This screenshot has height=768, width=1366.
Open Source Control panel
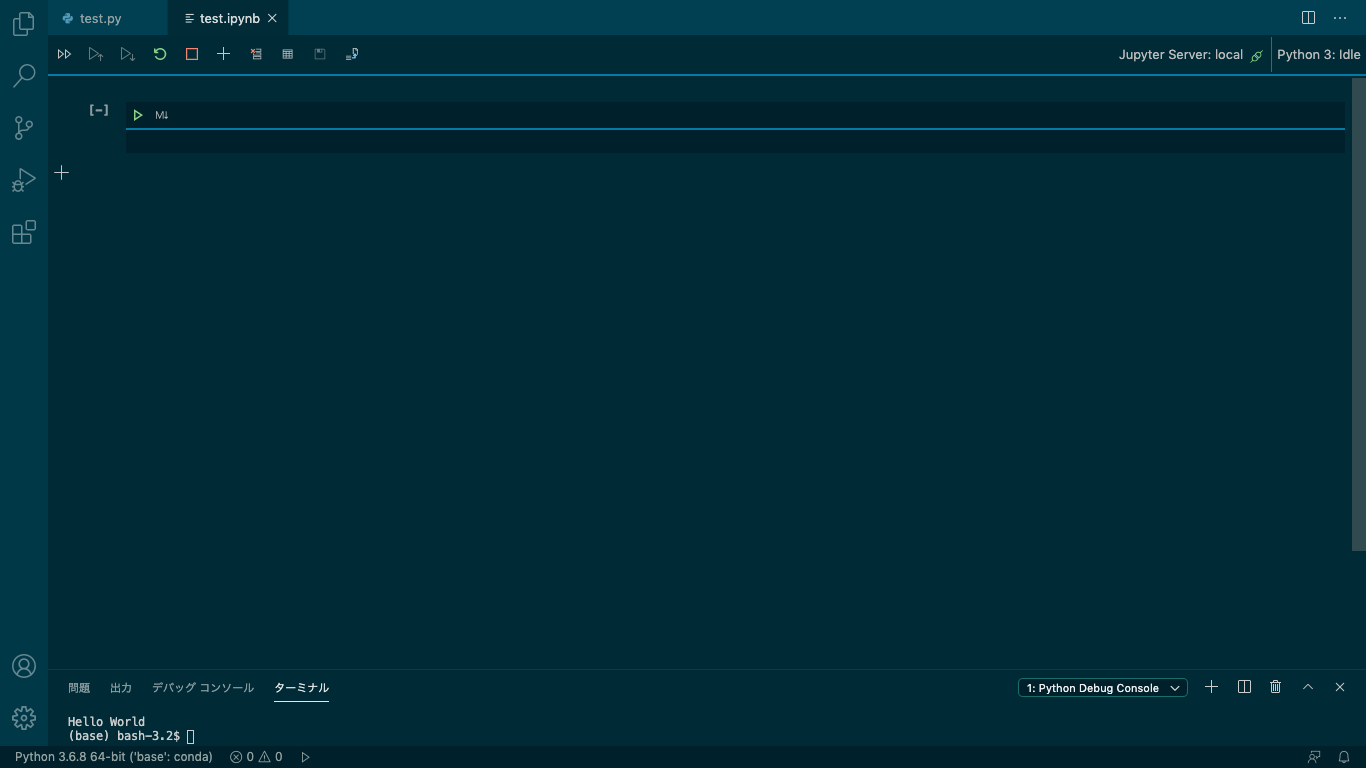click(23, 128)
